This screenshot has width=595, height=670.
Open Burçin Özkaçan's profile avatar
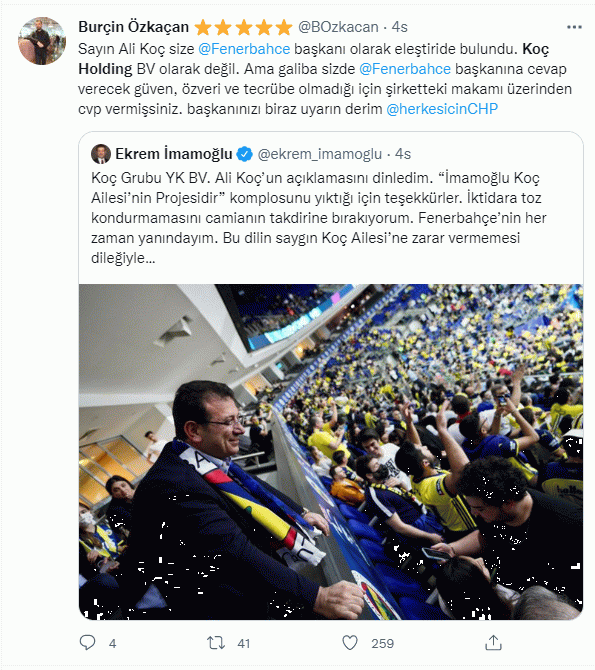click(42, 41)
